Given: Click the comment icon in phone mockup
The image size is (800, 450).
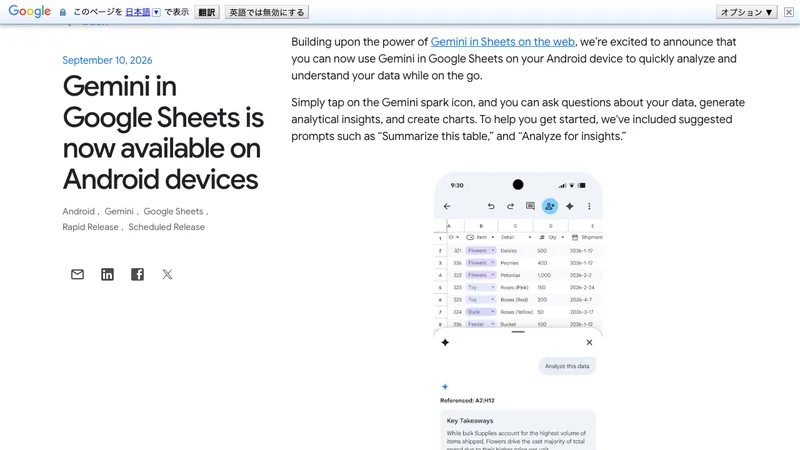Looking at the screenshot, I should point(530,206).
